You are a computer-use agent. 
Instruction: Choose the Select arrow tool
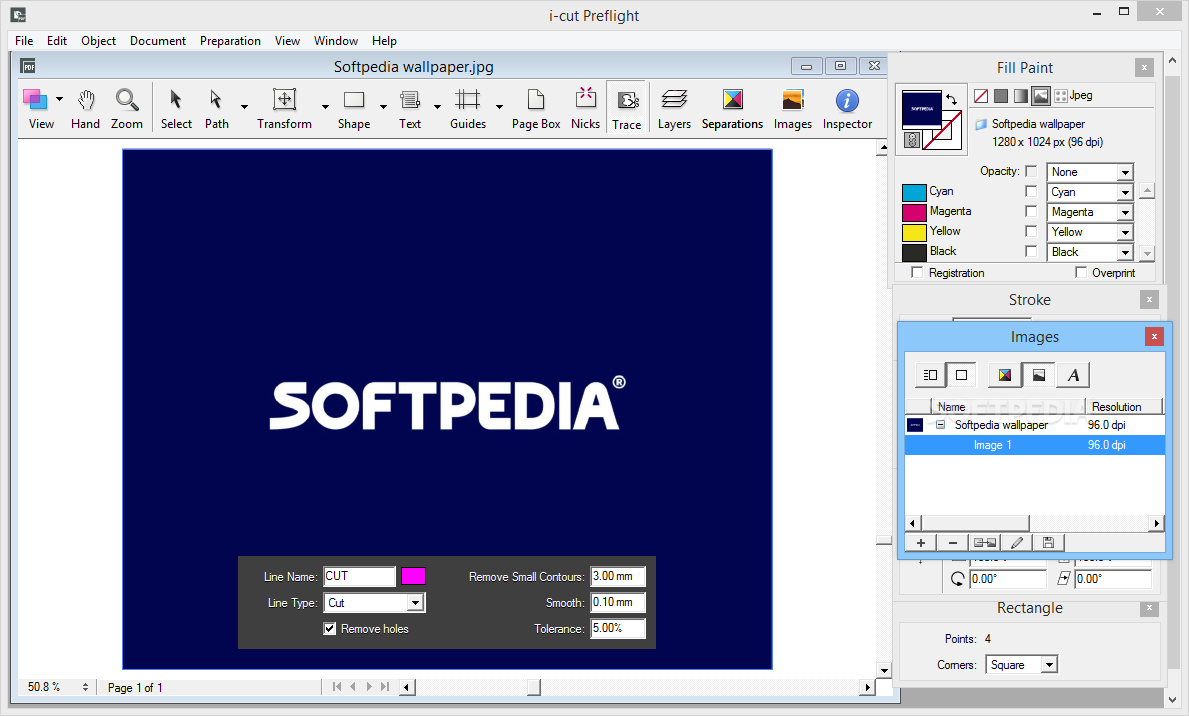click(x=176, y=108)
